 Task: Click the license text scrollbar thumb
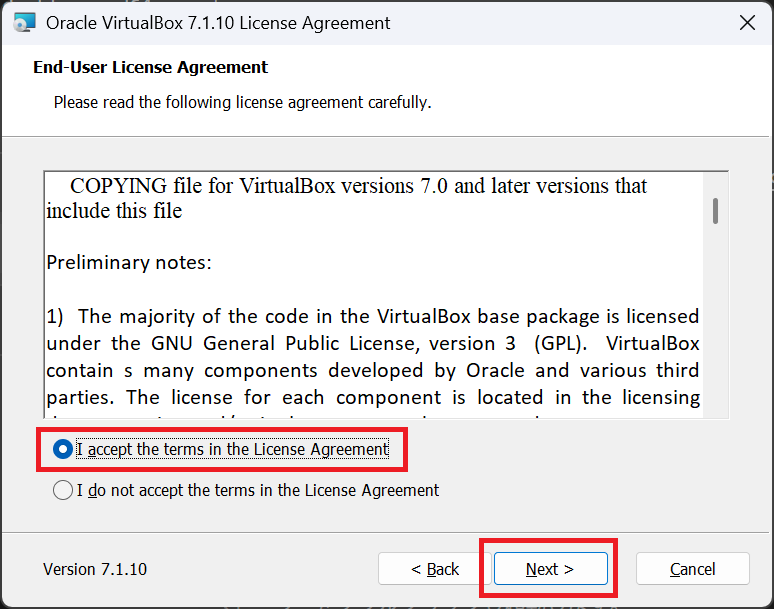click(x=716, y=210)
